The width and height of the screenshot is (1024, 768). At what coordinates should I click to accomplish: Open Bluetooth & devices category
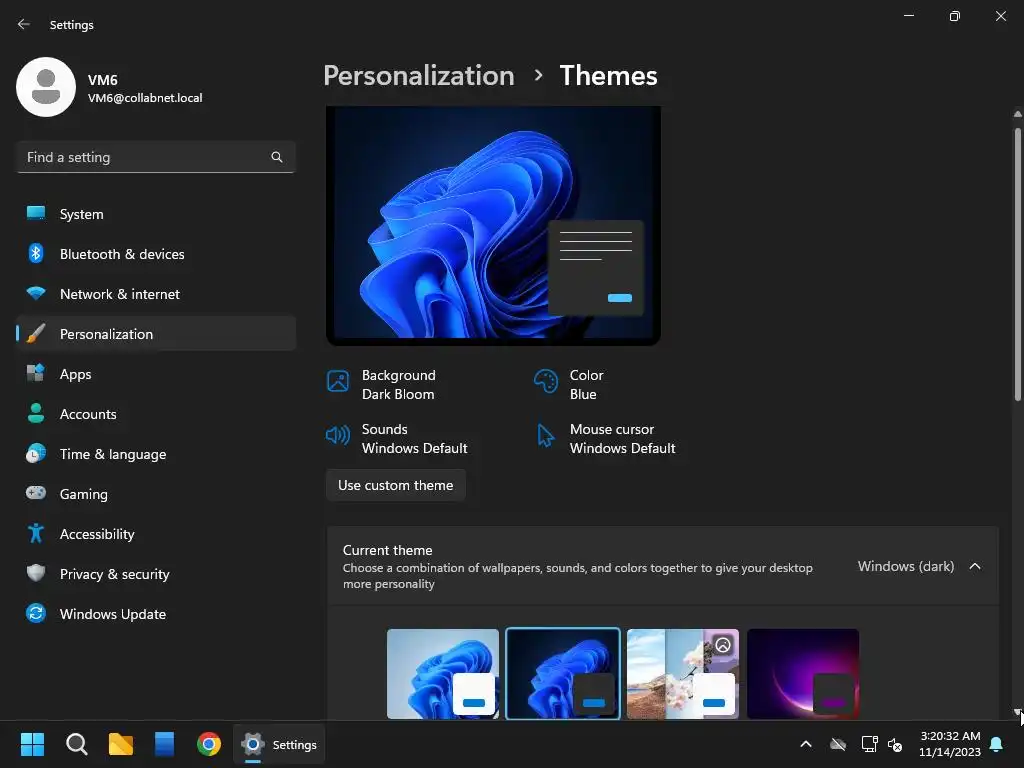[156, 254]
